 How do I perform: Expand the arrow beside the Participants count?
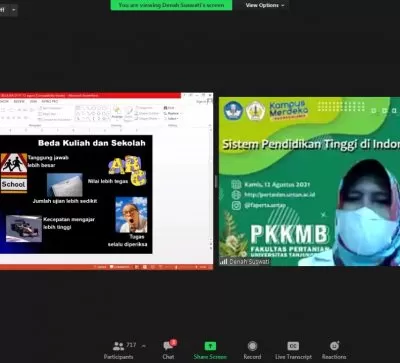pos(144,346)
